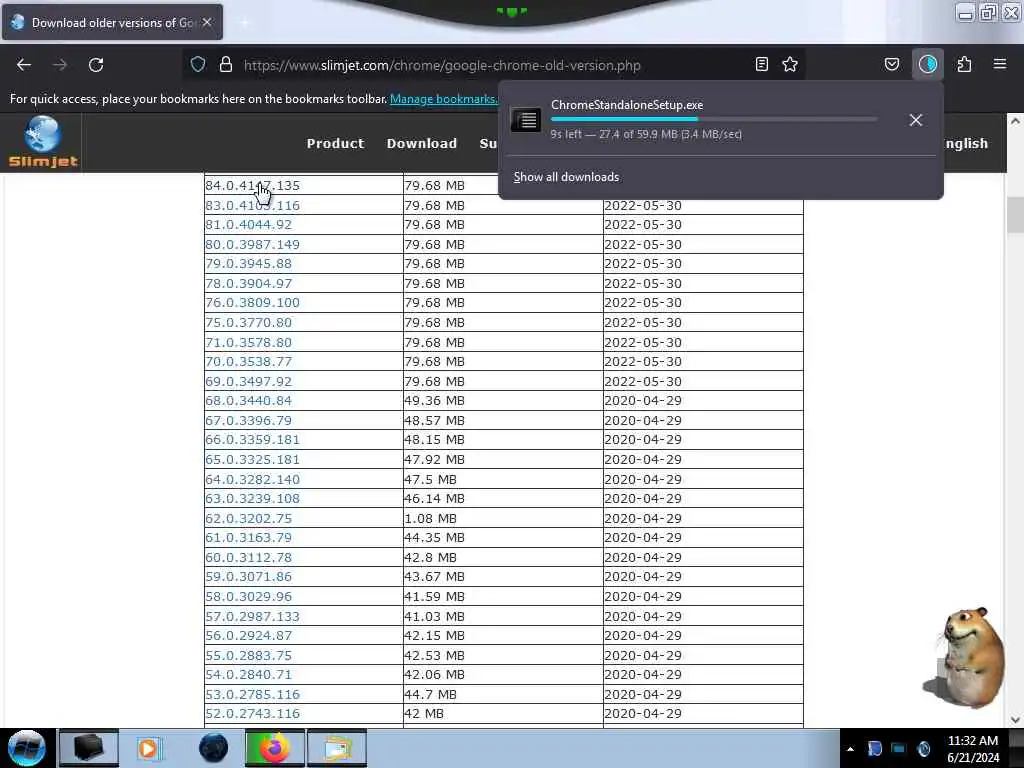Open the Extensions puzzle icon
The height and width of the screenshot is (768, 1024).
tap(964, 64)
